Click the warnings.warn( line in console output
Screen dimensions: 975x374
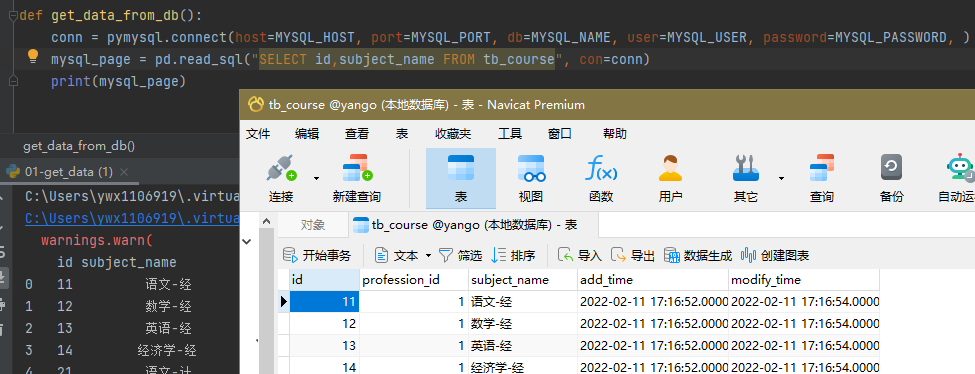pyautogui.click(x=97, y=240)
